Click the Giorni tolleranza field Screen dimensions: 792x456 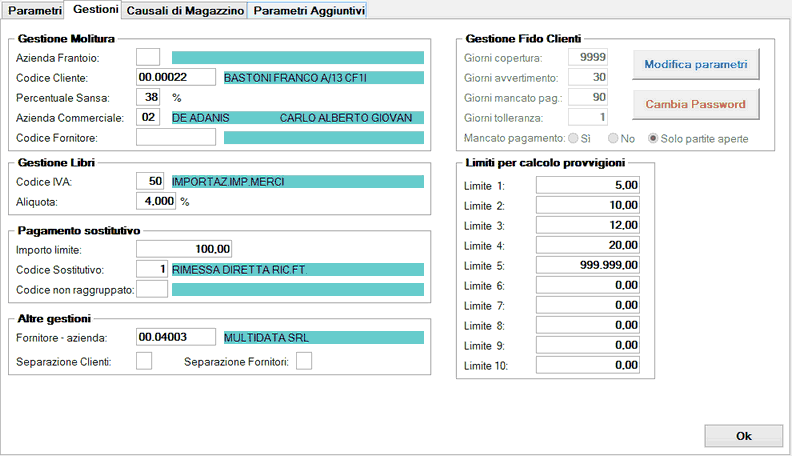[x=587, y=117]
